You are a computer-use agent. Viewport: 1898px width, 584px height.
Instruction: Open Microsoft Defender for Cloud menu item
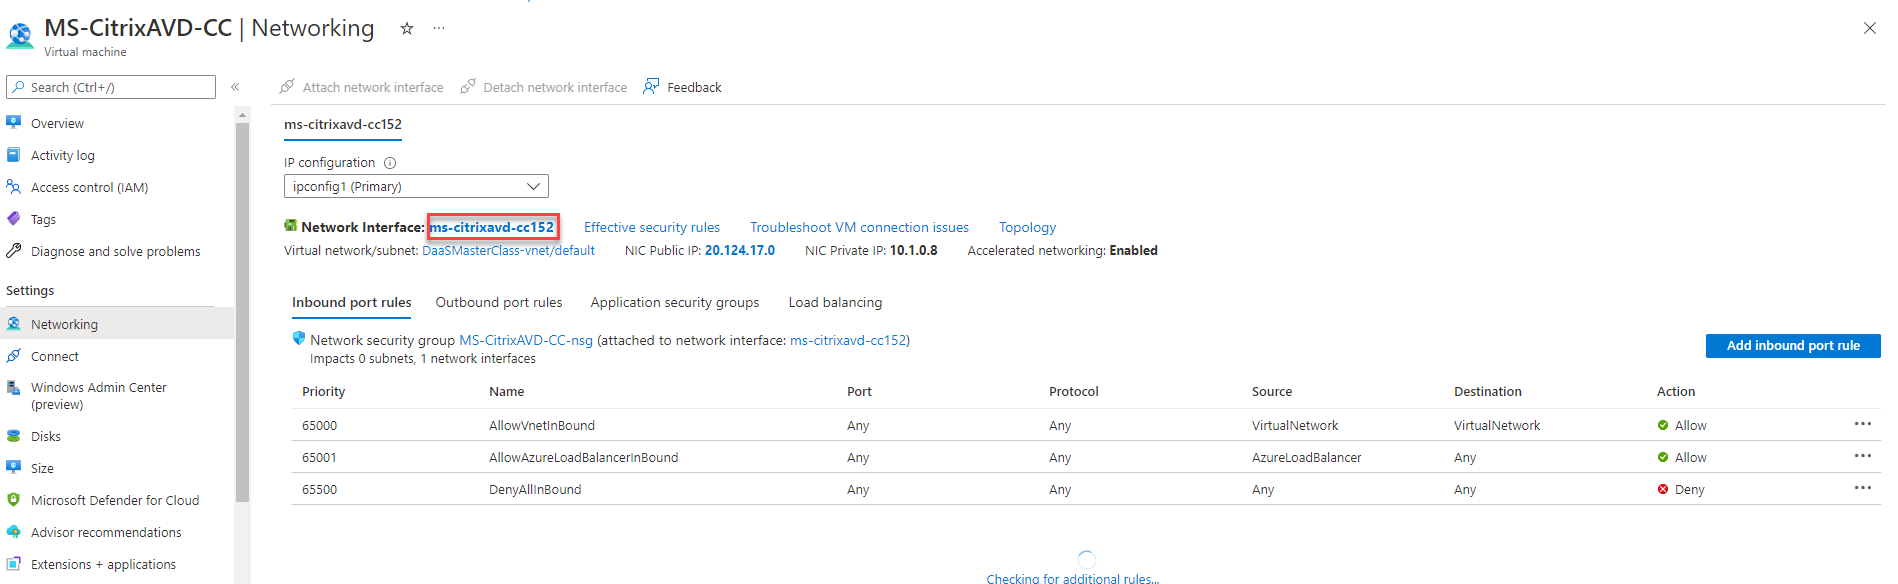point(115,500)
